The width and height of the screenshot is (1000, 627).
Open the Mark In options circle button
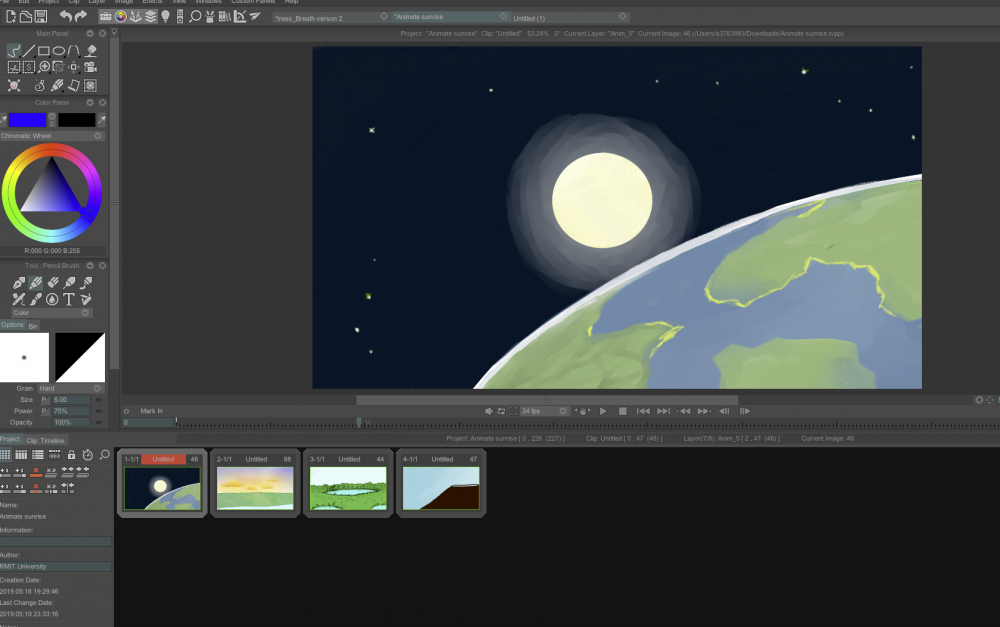[126, 411]
